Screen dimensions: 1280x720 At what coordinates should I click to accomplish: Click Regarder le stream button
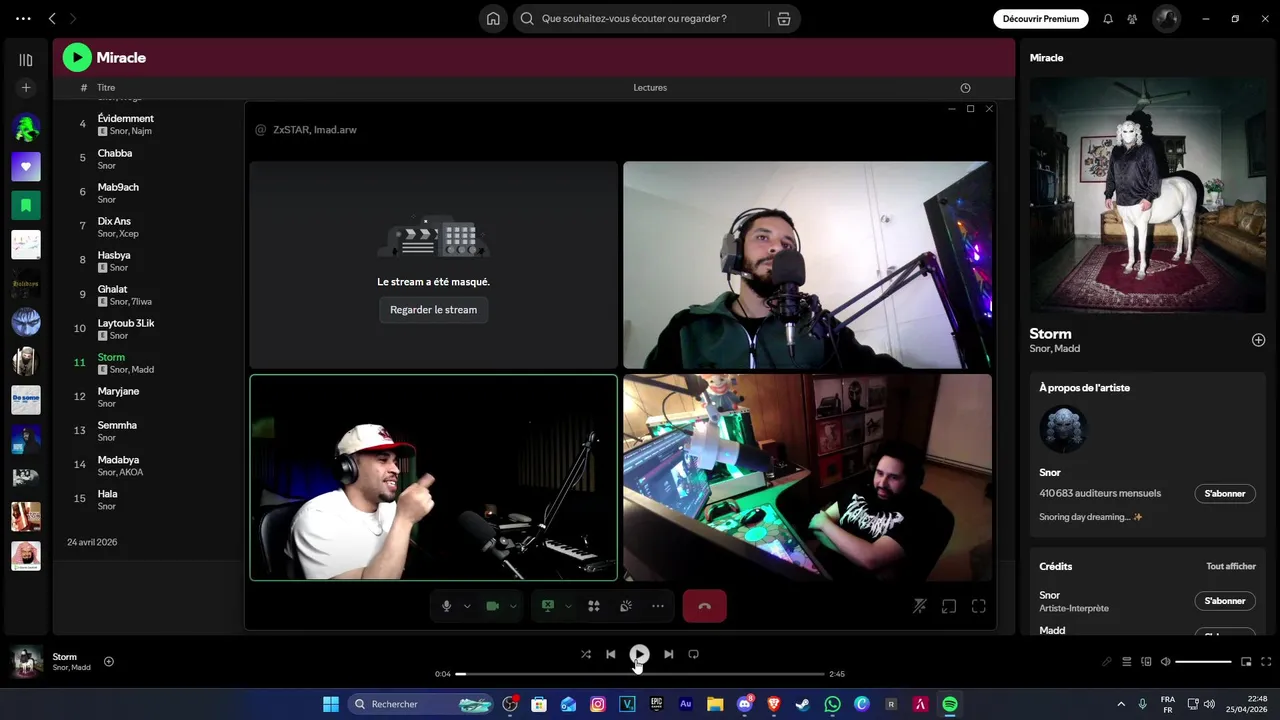tap(433, 310)
